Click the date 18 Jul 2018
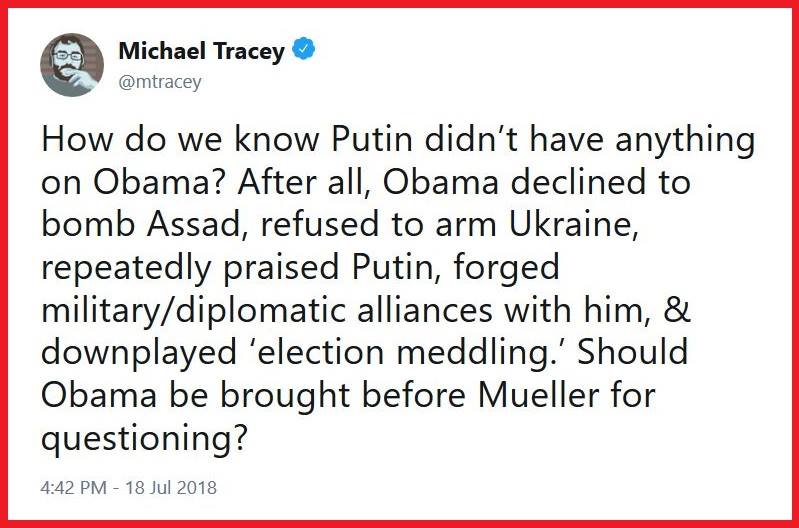The image size is (799, 528). point(169,490)
